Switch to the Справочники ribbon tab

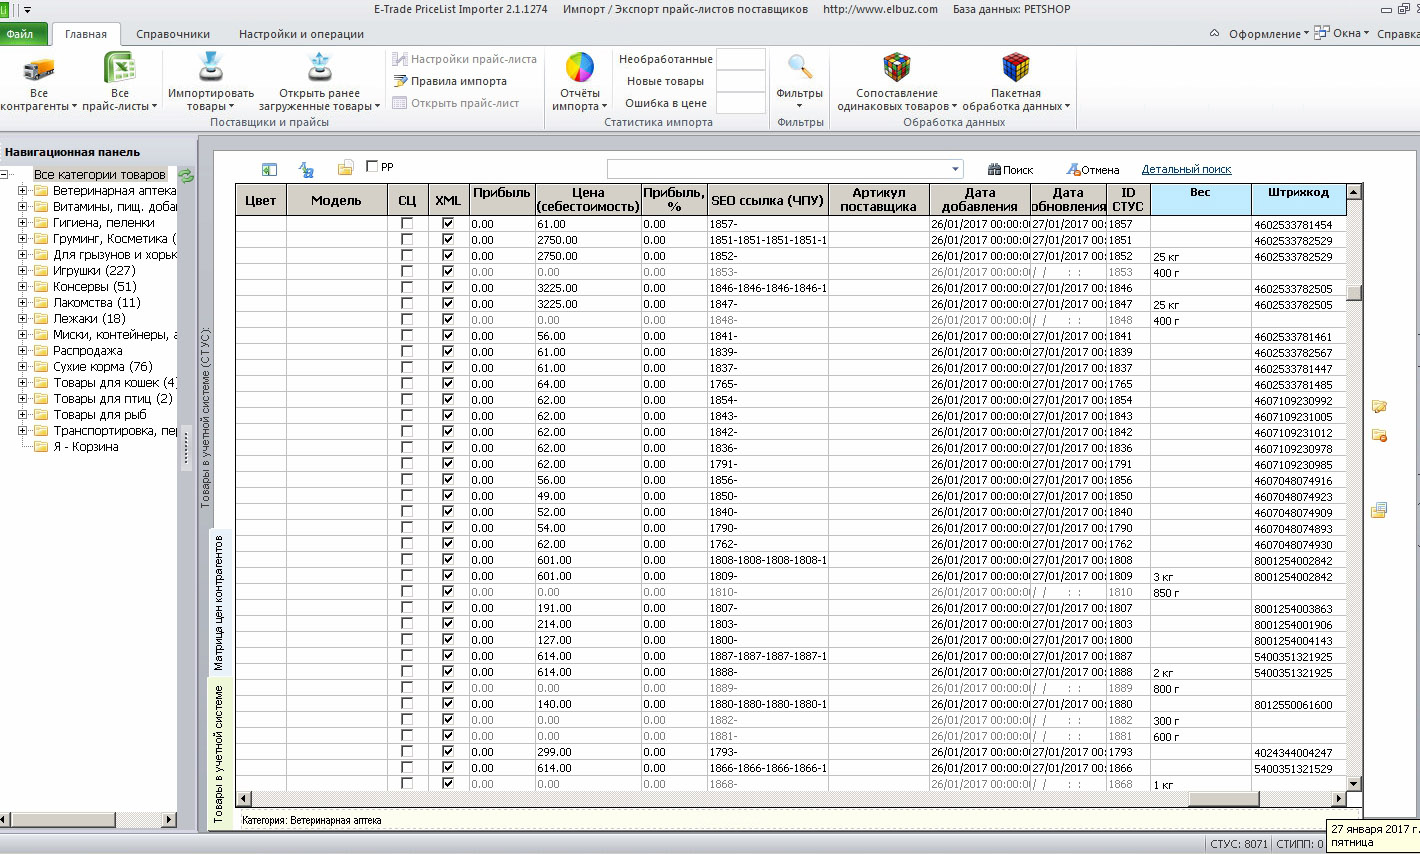(173, 34)
